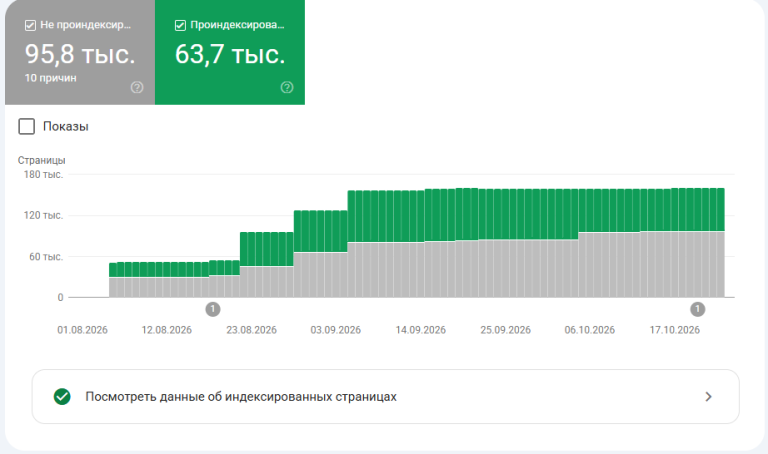Open help icon on gray not-indexed card
Viewport: 768px width, 454px height.
coord(137,87)
